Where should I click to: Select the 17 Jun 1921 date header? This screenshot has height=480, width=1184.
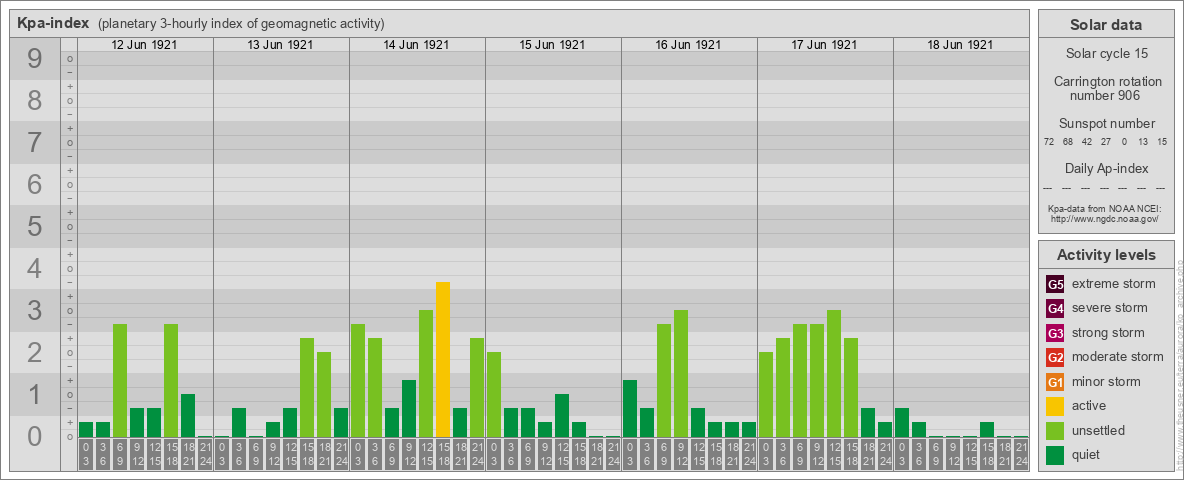[x=824, y=45]
